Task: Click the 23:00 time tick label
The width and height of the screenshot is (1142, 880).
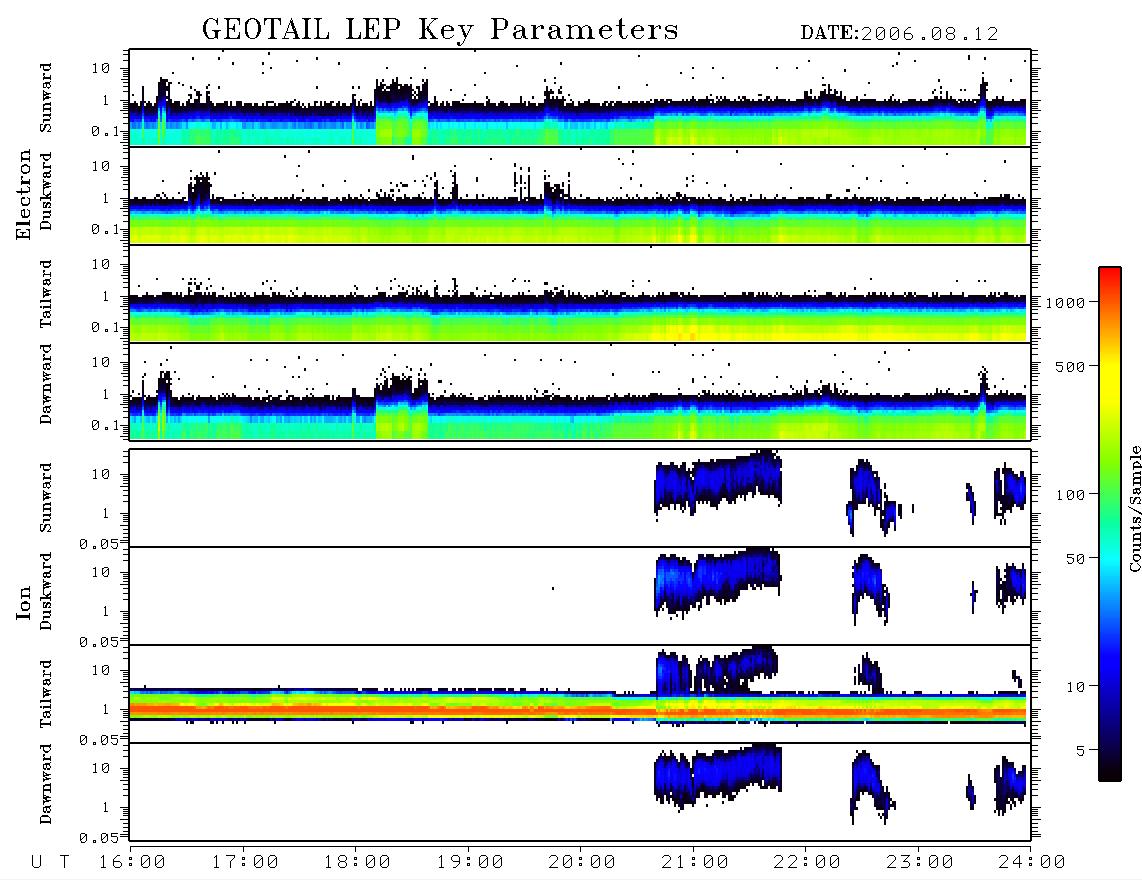Action: pyautogui.click(x=920, y=862)
